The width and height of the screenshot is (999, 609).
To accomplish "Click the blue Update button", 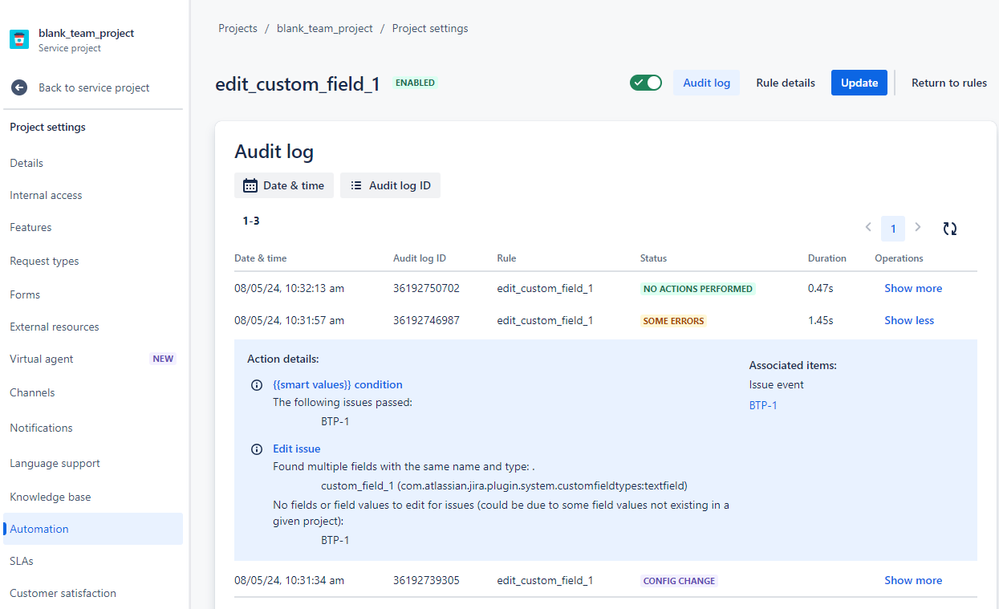I will coord(859,83).
